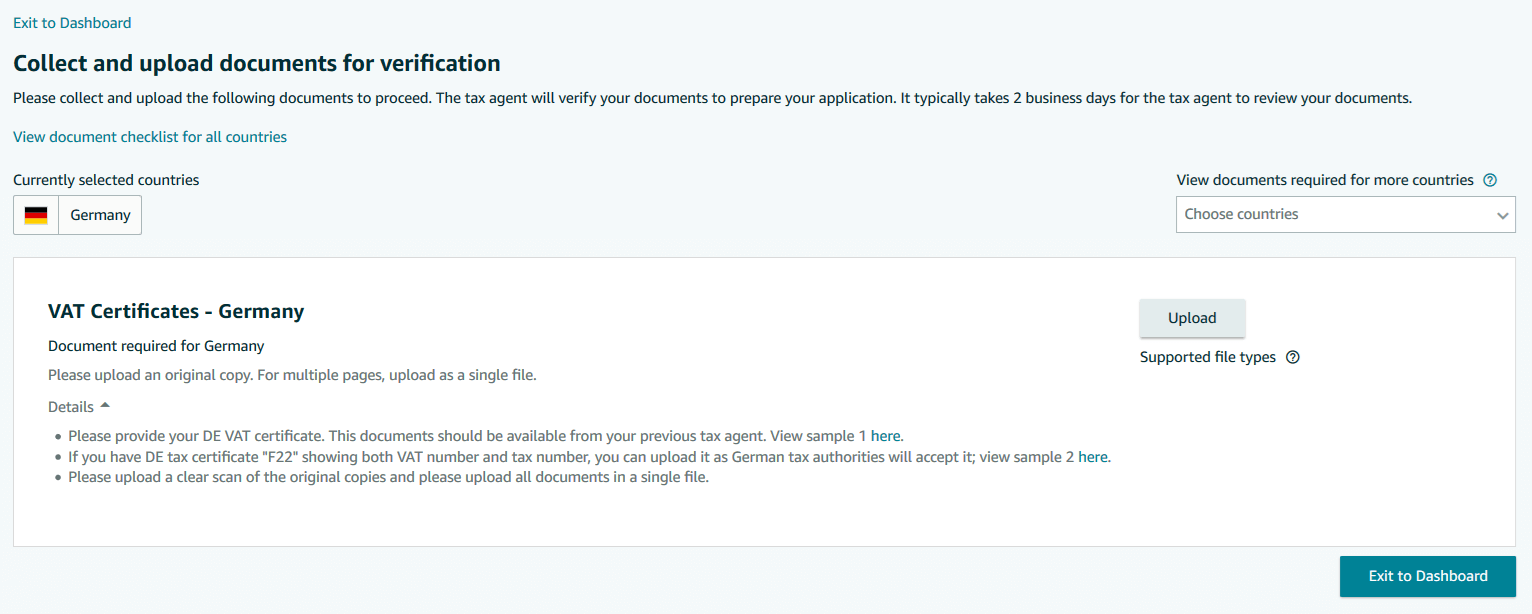Open View document checklist for all countries
Screen dimensions: 1532x614
[150, 137]
